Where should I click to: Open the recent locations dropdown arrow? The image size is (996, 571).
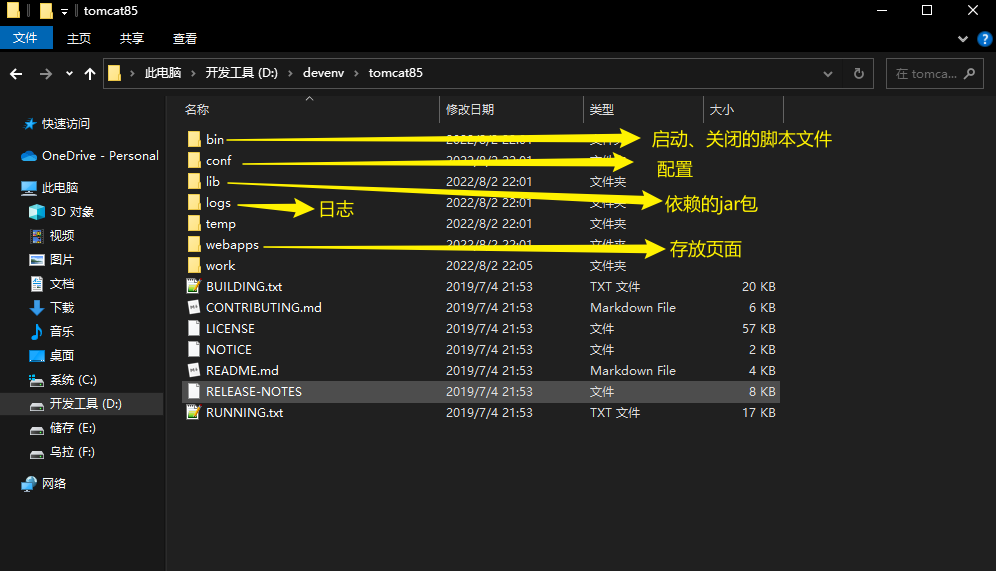(x=69, y=74)
